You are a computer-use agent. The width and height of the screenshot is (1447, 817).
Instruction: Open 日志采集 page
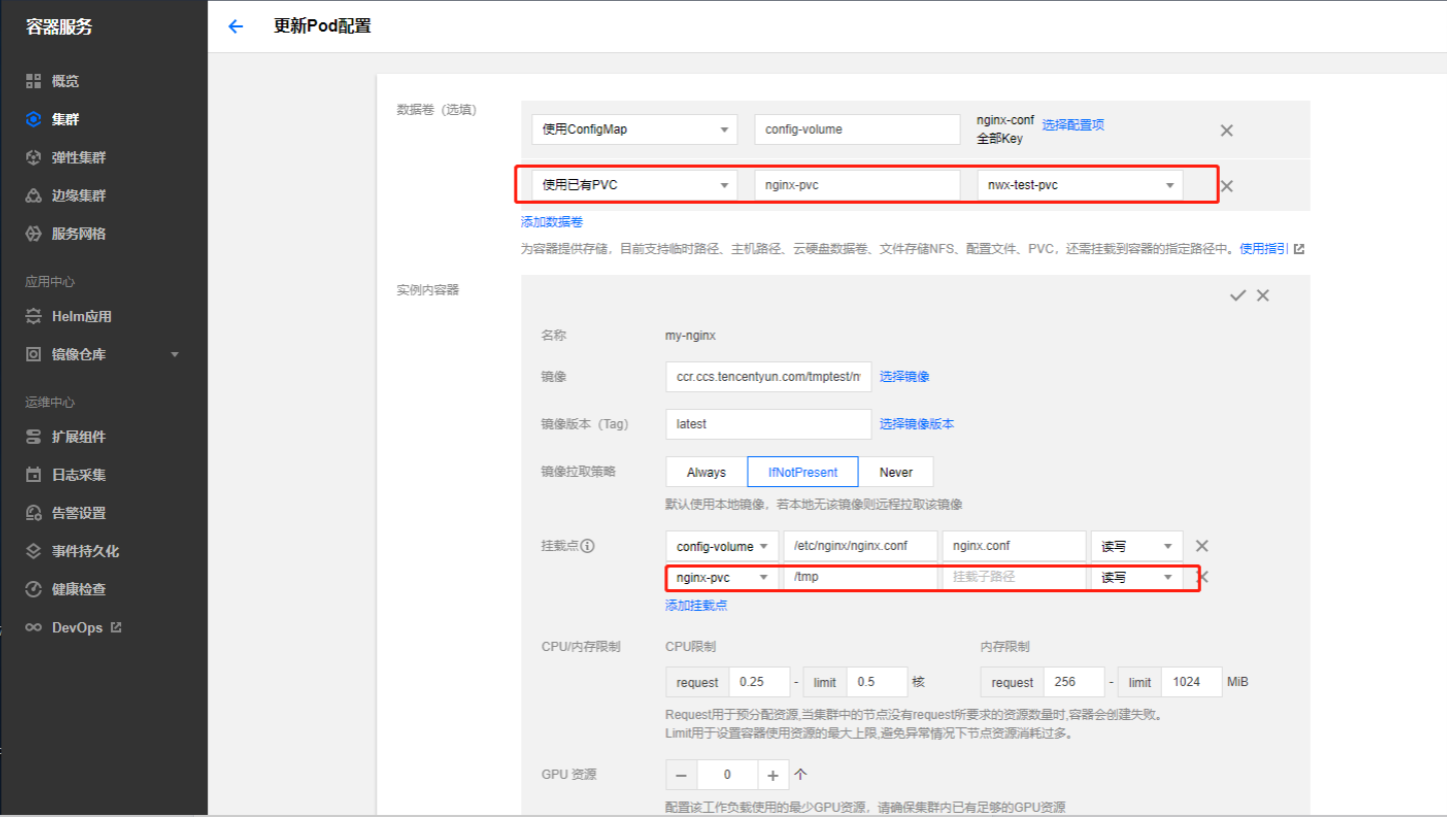[79, 475]
